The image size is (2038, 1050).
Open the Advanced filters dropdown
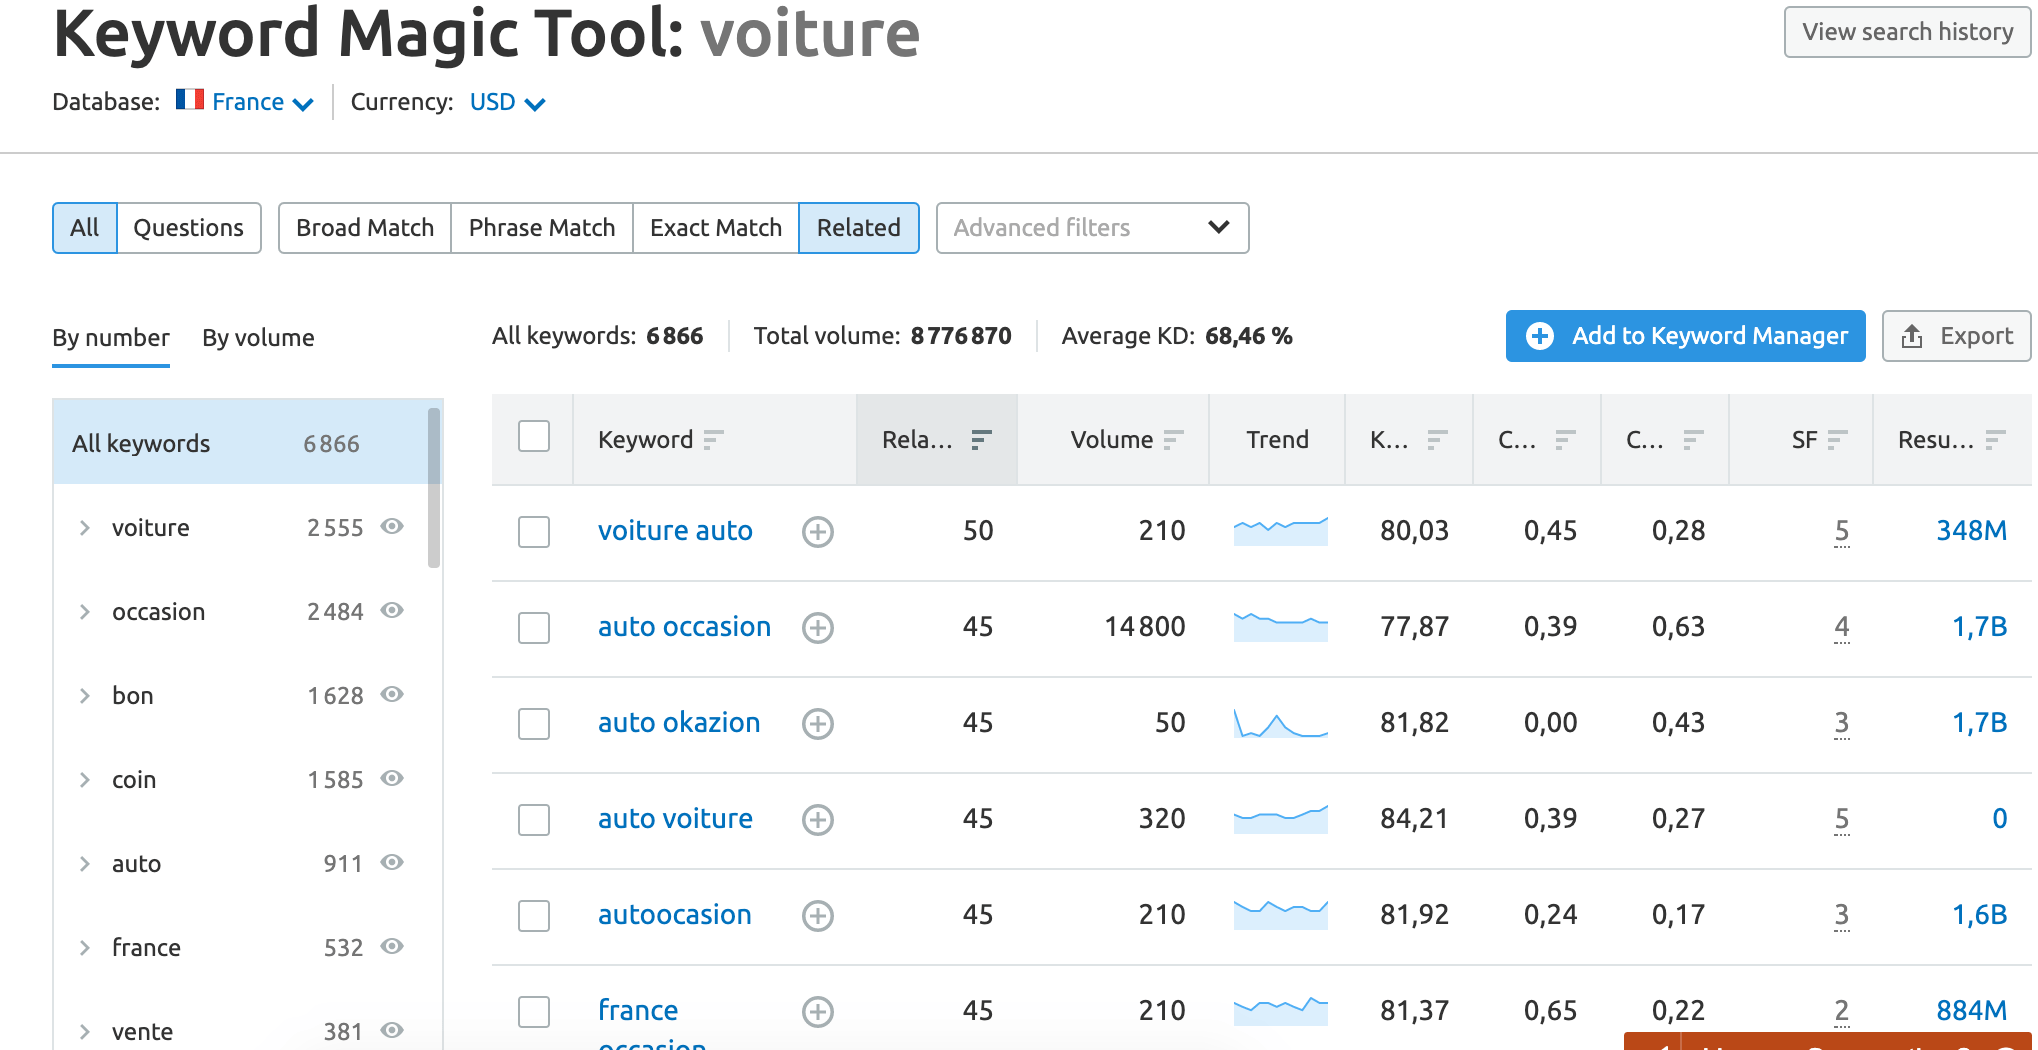pos(1091,228)
